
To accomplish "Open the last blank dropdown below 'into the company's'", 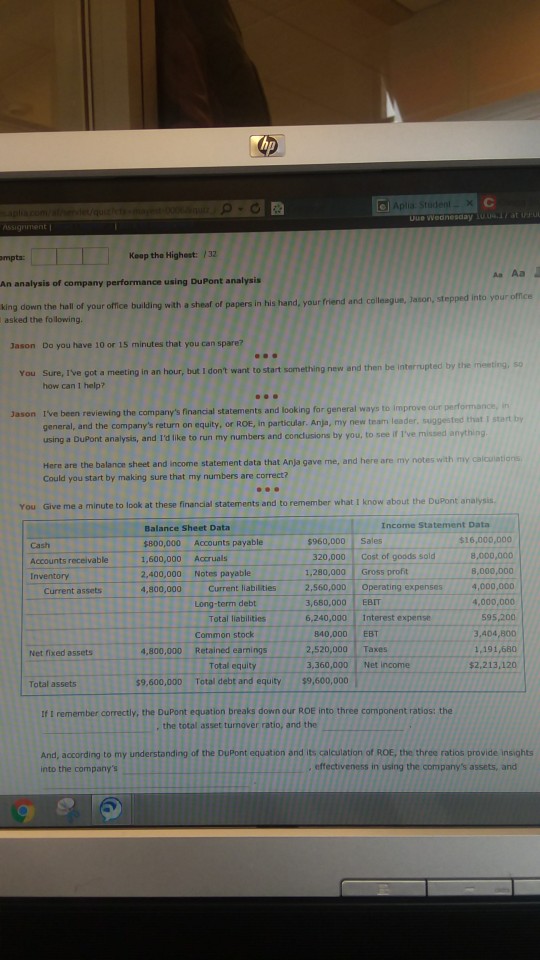I will tap(145, 781).
